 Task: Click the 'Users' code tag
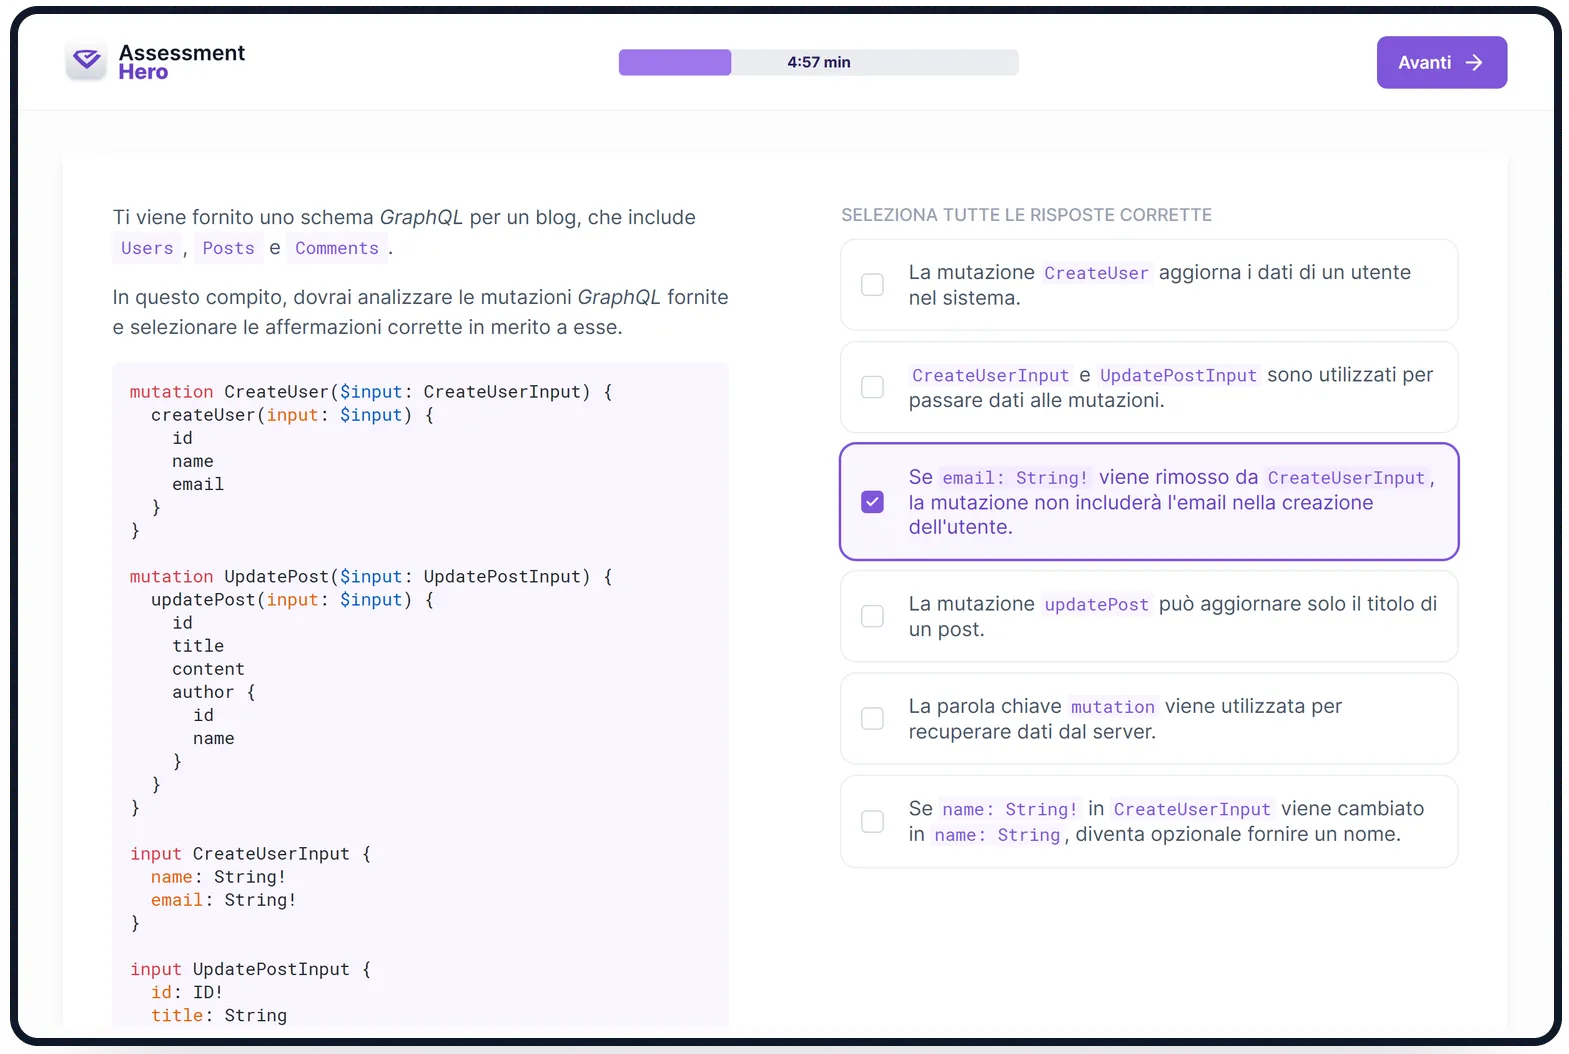click(x=147, y=248)
